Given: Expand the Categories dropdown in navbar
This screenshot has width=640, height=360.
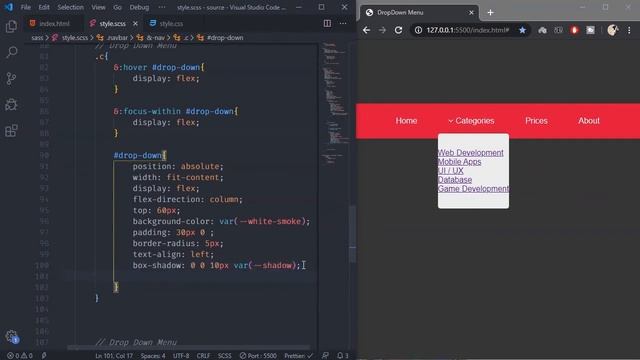Looking at the screenshot, I should pyautogui.click(x=471, y=121).
